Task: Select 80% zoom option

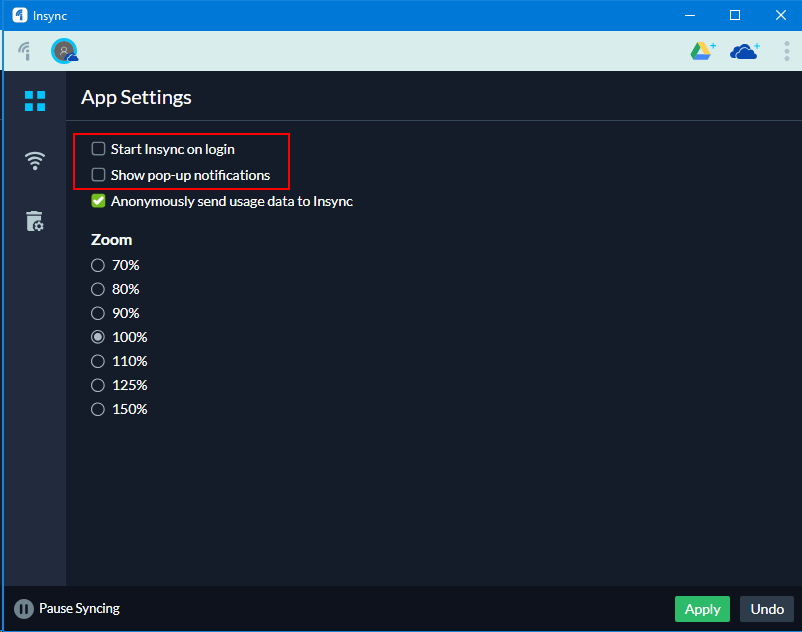Action: [98, 289]
